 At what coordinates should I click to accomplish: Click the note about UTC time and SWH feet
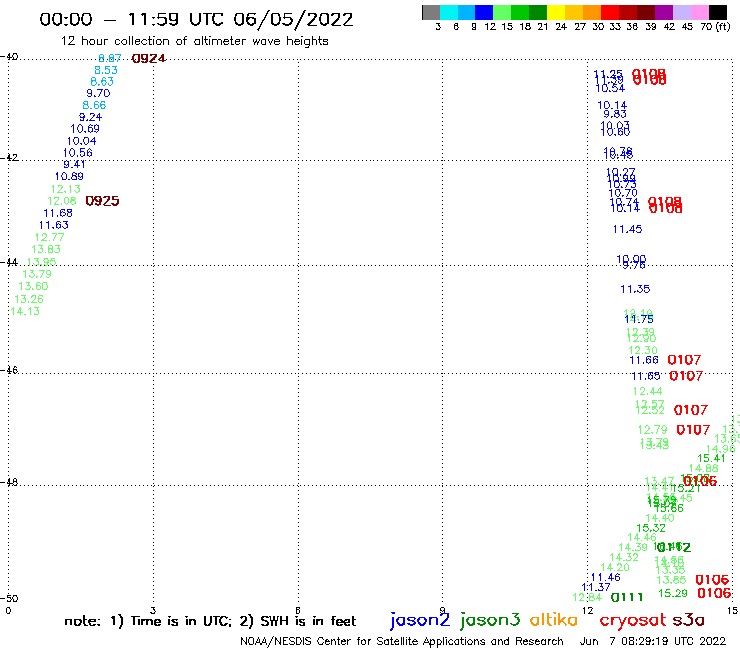click(x=210, y=621)
